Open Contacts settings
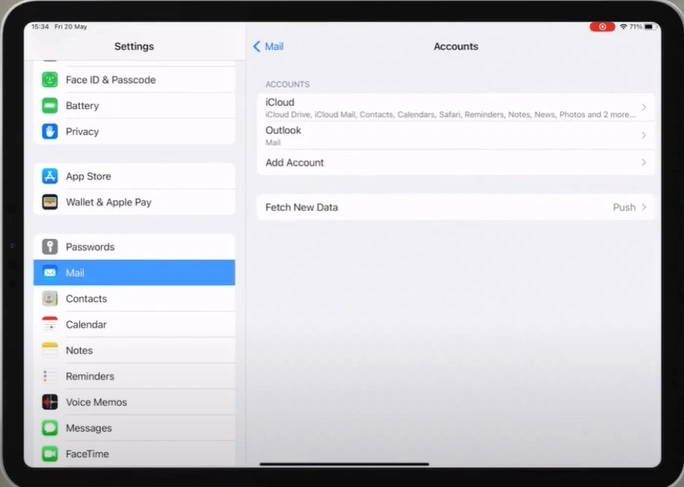Image resolution: width=684 pixels, height=487 pixels. (134, 298)
